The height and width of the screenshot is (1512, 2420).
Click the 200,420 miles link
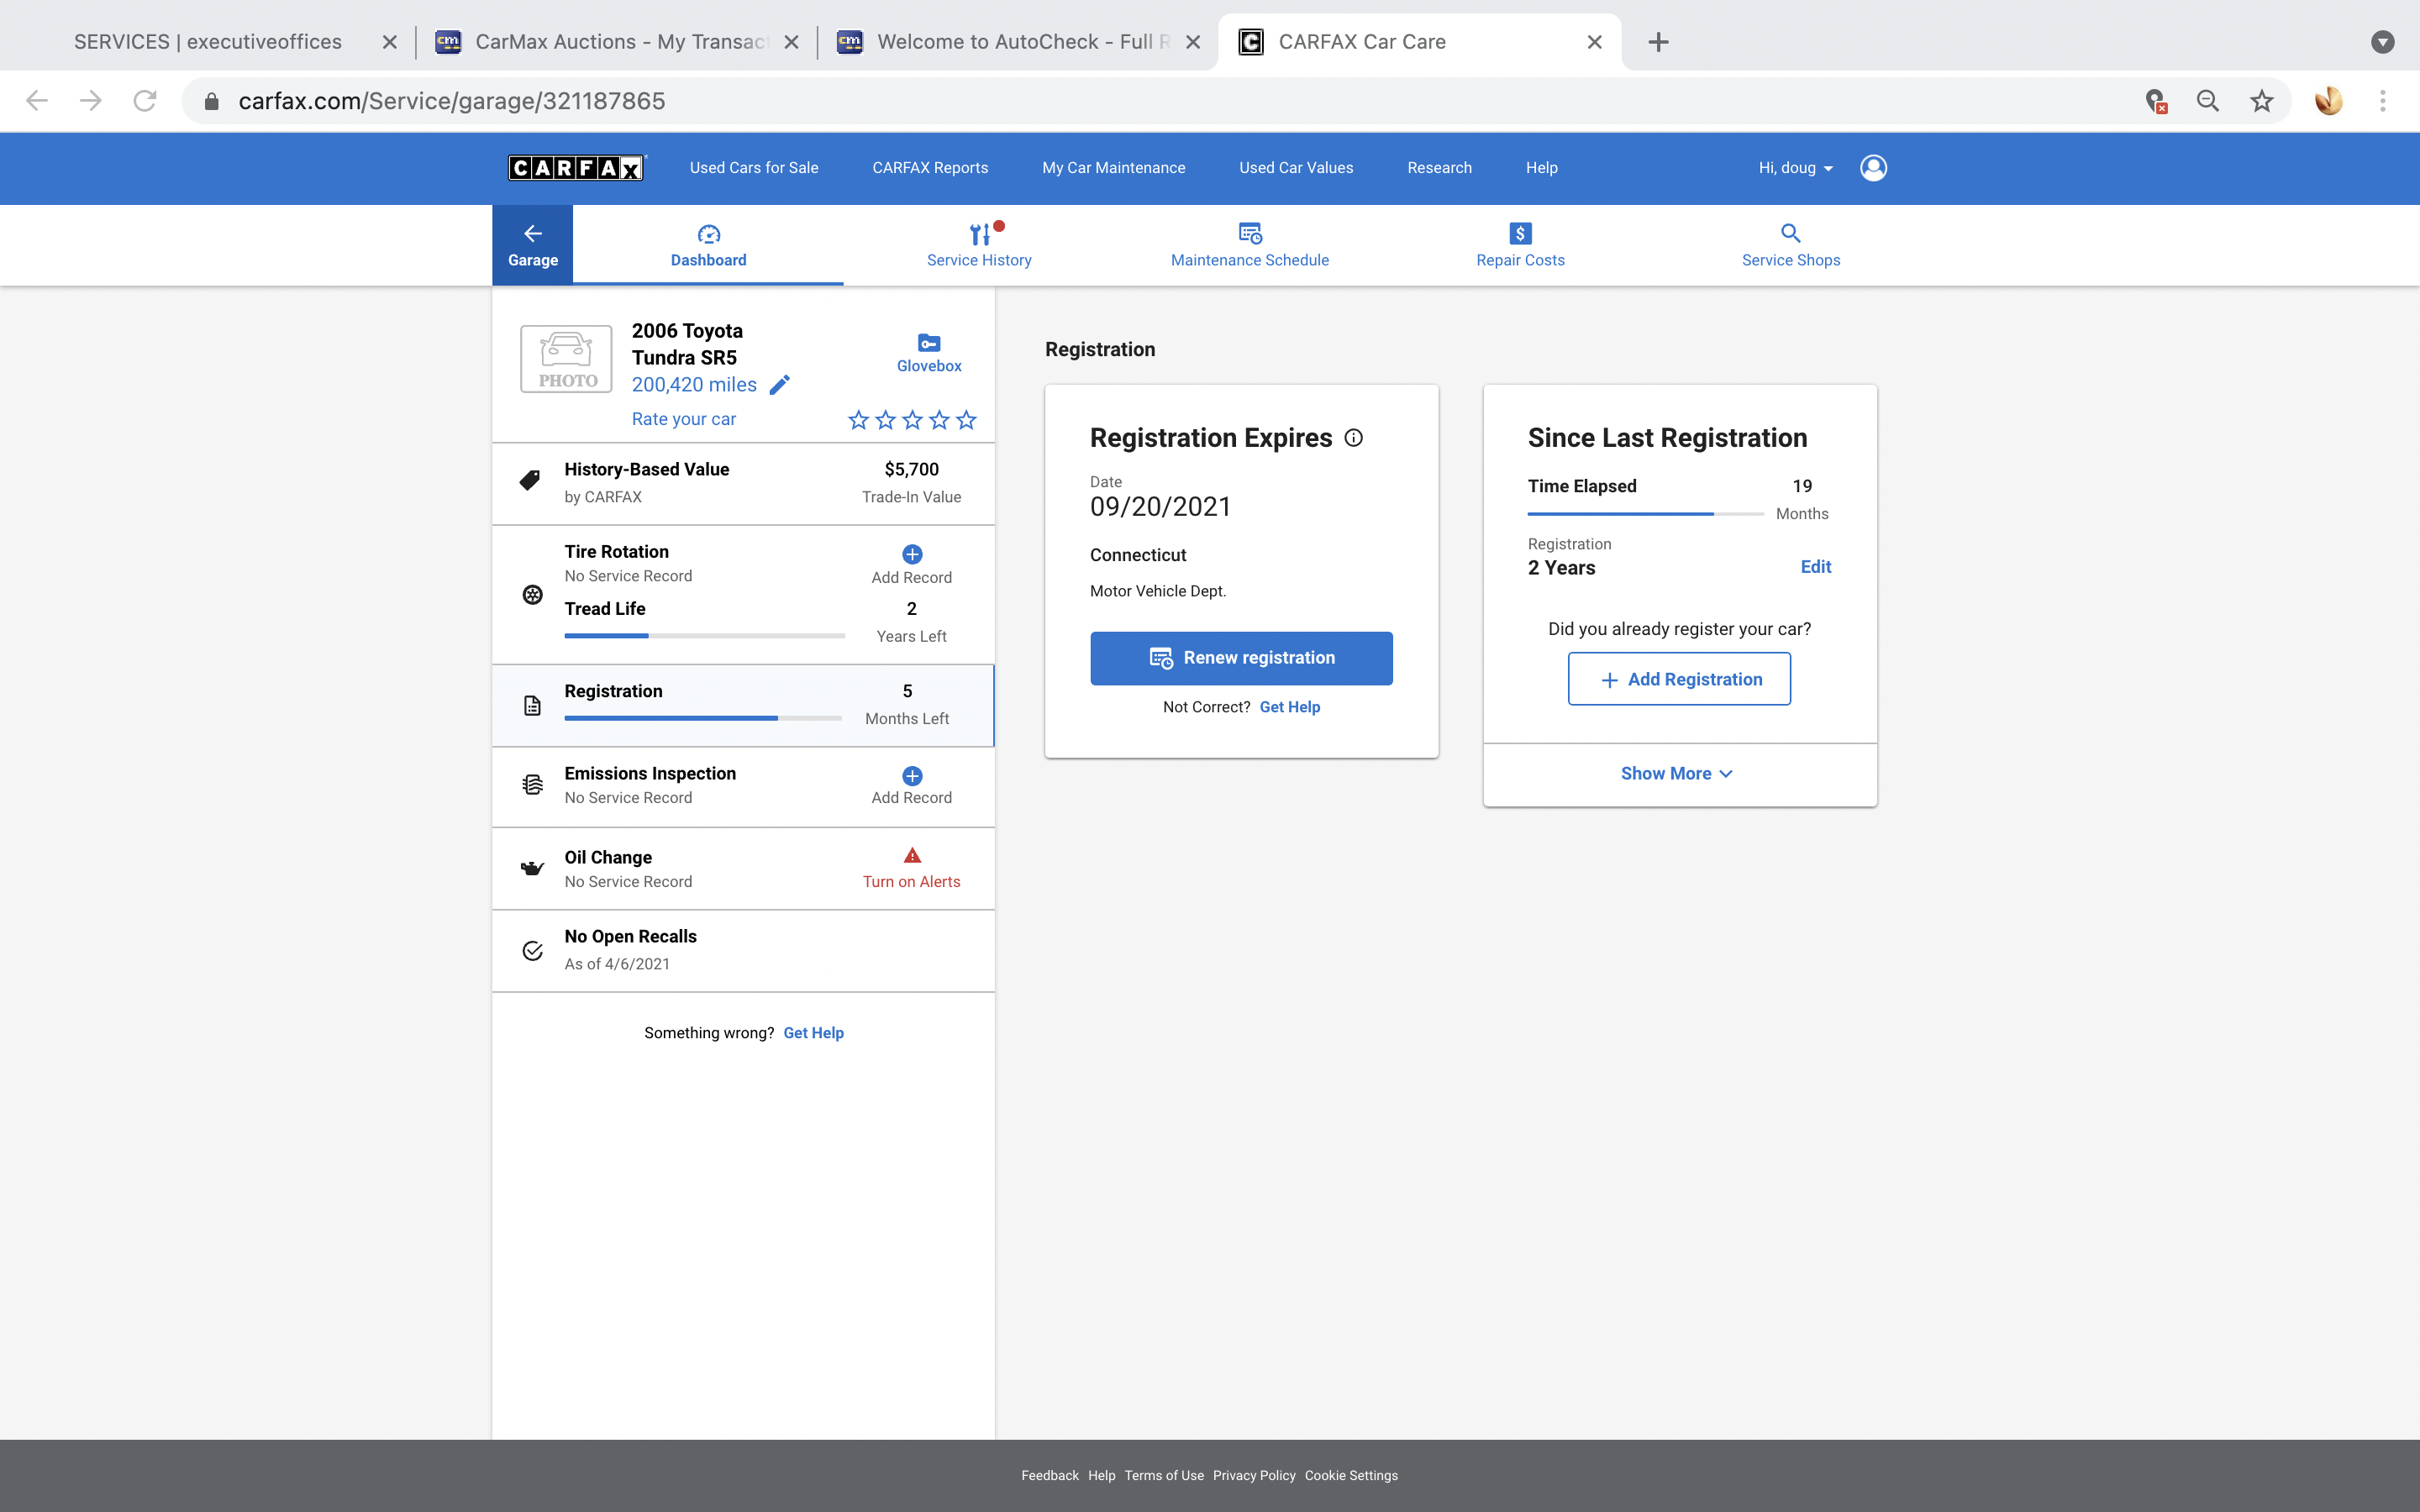(x=694, y=385)
